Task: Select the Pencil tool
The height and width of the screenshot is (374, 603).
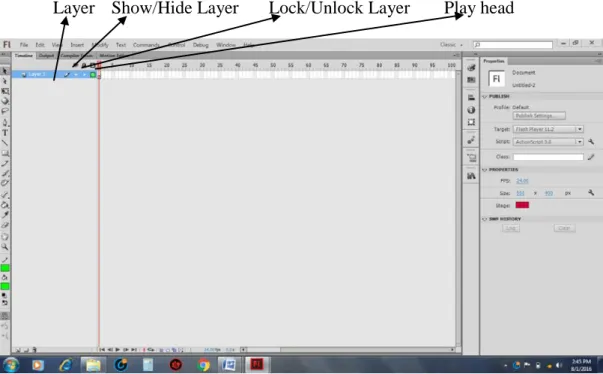Action: tap(5, 163)
